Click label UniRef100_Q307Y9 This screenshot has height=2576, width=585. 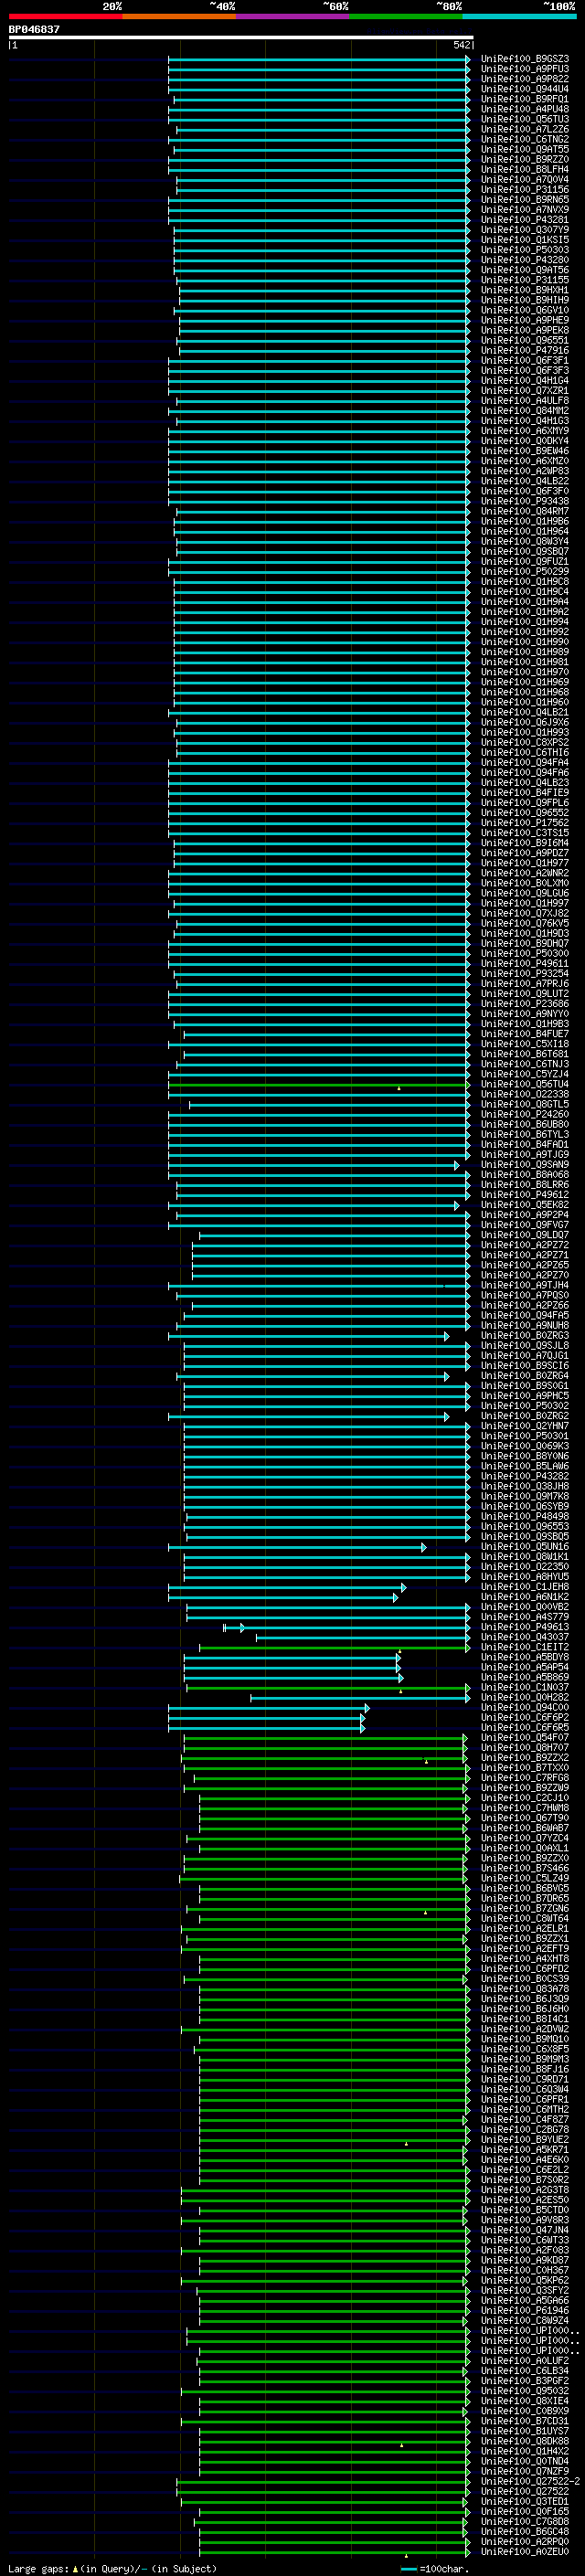pyautogui.click(x=525, y=230)
